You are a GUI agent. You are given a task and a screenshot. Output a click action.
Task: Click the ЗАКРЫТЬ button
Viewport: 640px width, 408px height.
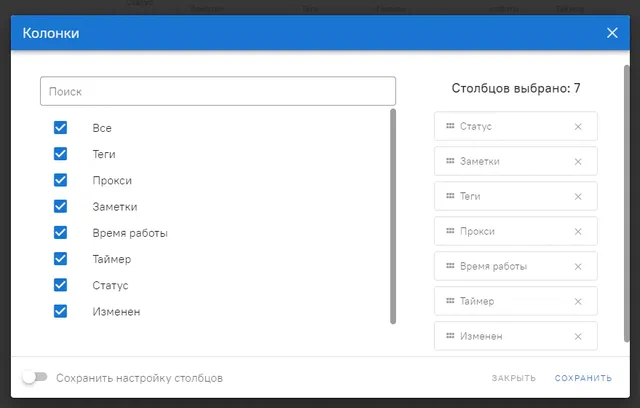[513, 378]
